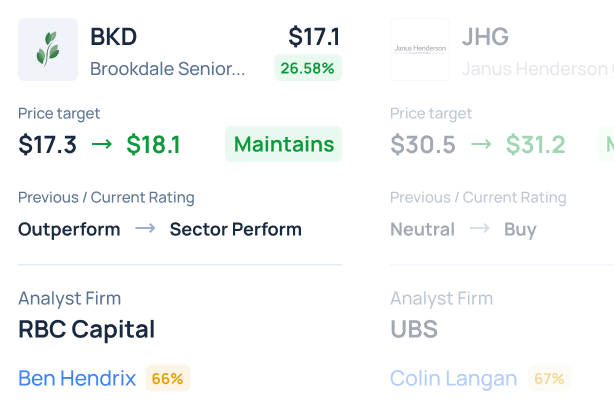The image size is (614, 410).
Task: Open the Brookdale Senior leaf logo
Action: click(x=48, y=49)
